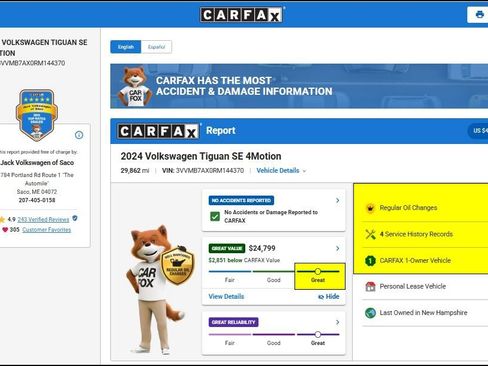The height and width of the screenshot is (366, 488).
Task: Click the Personal Lease Vehicle text
Action: pos(413,286)
